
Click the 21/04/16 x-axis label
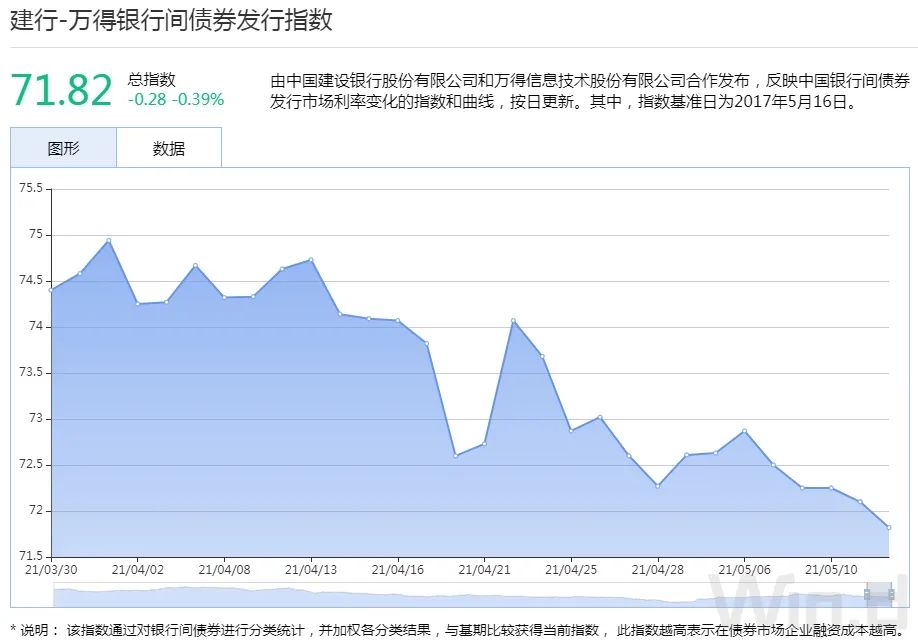(398, 570)
